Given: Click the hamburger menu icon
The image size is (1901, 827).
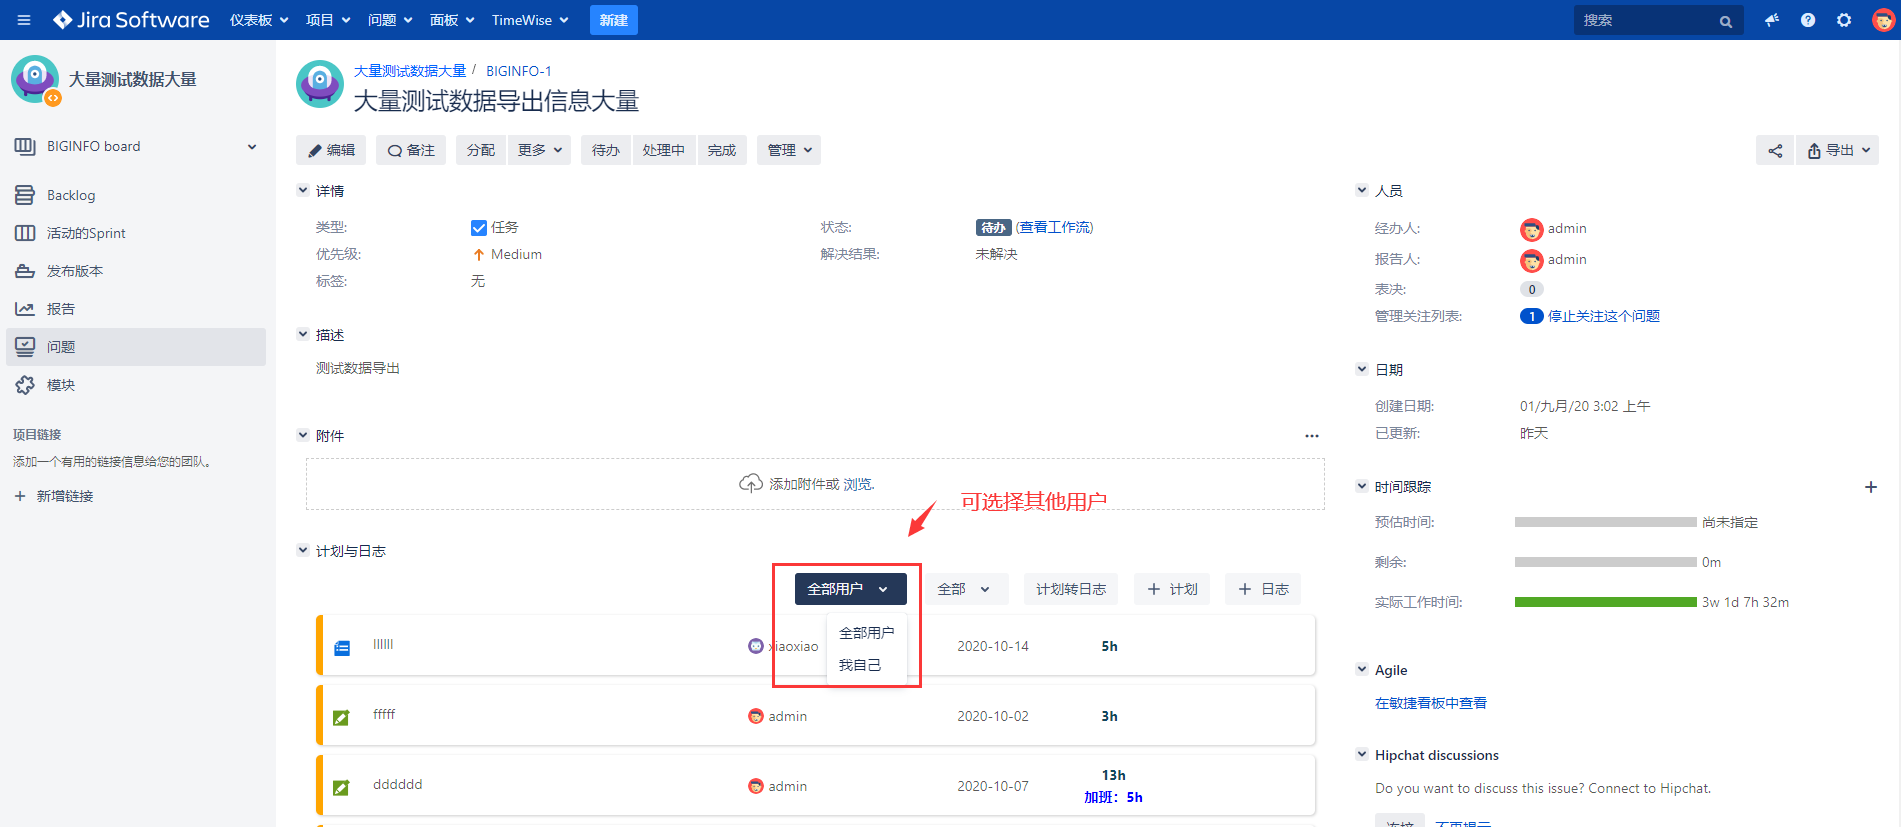Looking at the screenshot, I should click(24, 20).
